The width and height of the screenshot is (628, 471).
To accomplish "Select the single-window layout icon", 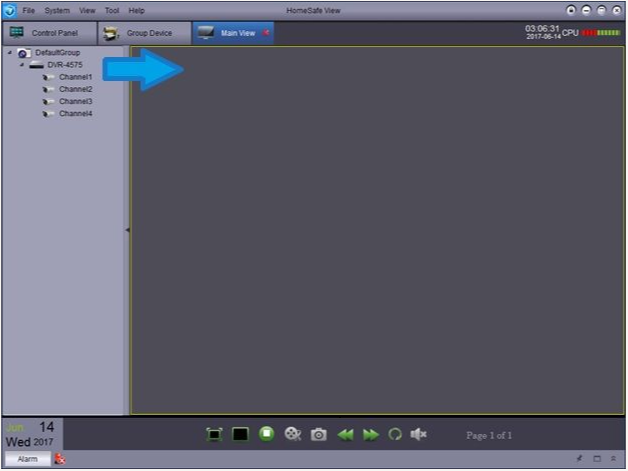I will (x=240, y=435).
